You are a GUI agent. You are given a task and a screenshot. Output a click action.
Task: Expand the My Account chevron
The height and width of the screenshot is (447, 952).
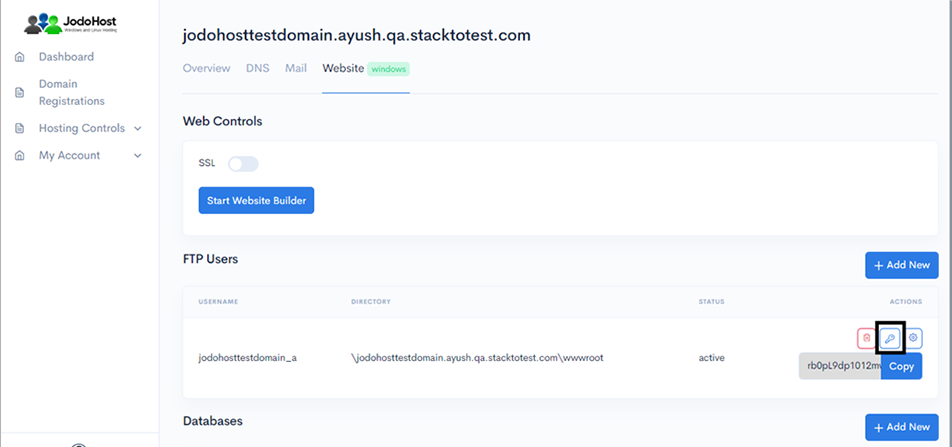click(x=138, y=155)
